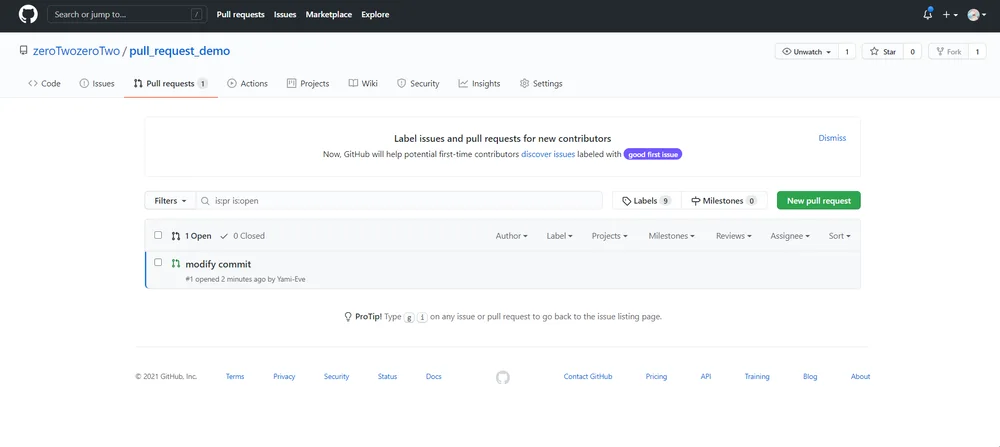The height and width of the screenshot is (447, 1000).
Task: Open the zeroTwozeroTwo owner link
Action: pos(76,51)
